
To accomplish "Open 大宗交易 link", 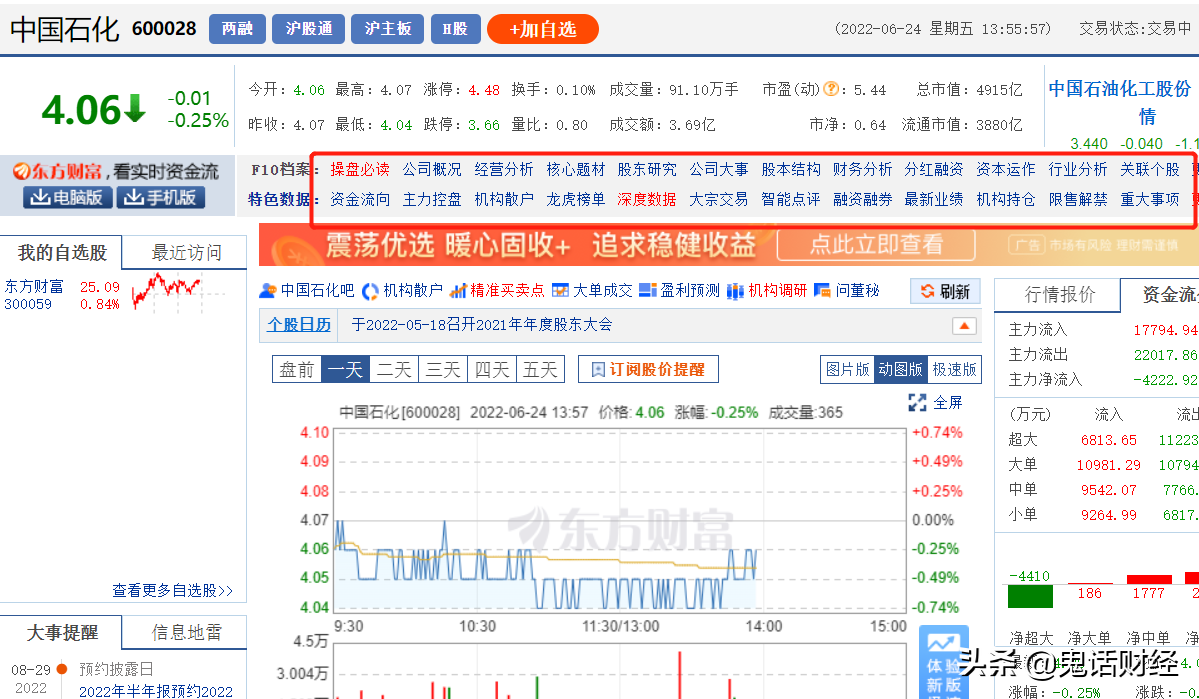I will pyautogui.click(x=719, y=200).
